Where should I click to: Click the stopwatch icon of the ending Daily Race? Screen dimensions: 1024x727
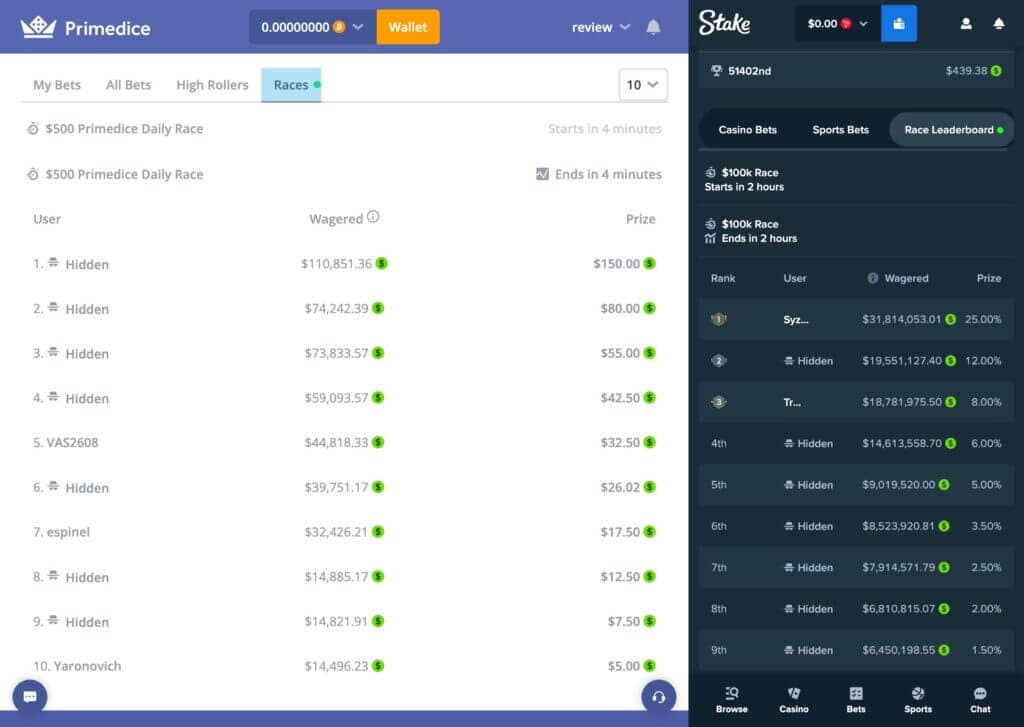33,174
